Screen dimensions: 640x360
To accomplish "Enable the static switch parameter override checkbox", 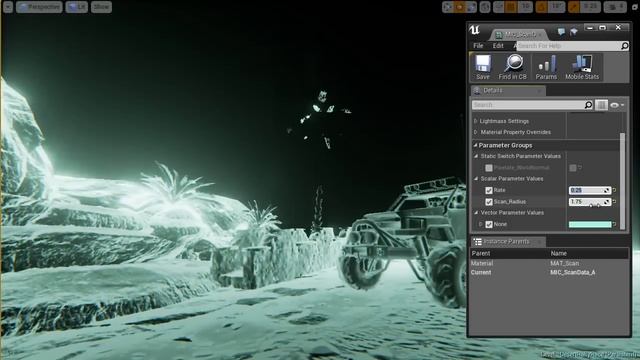I will pos(489,168).
